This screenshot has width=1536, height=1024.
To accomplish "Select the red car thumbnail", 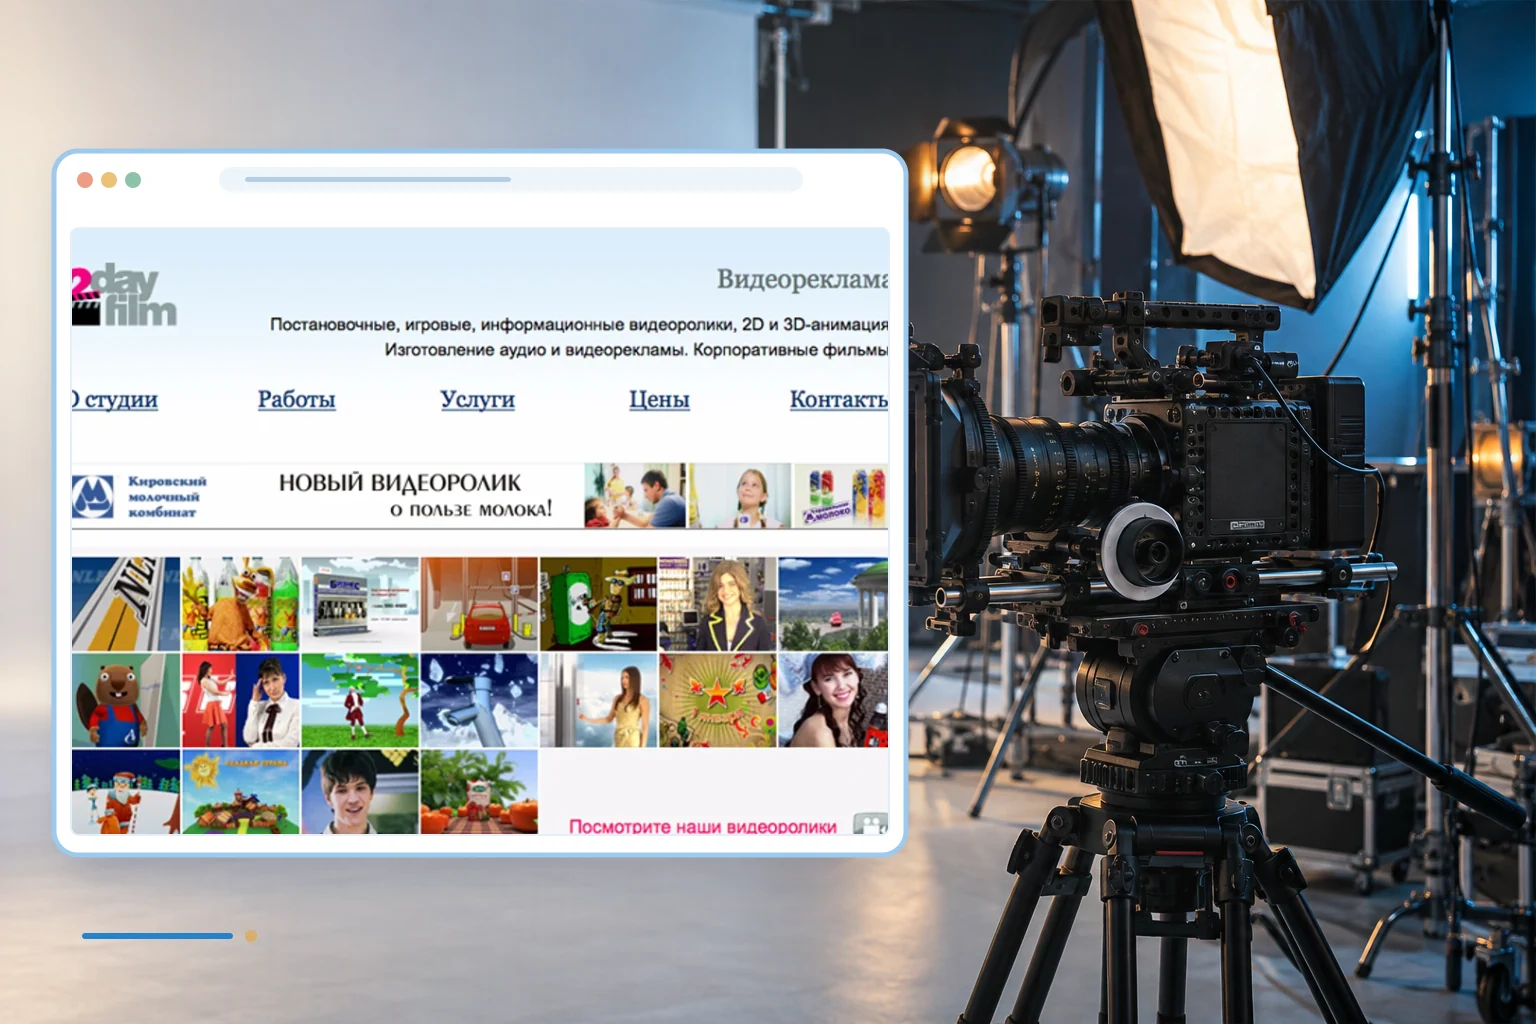I will 479,604.
